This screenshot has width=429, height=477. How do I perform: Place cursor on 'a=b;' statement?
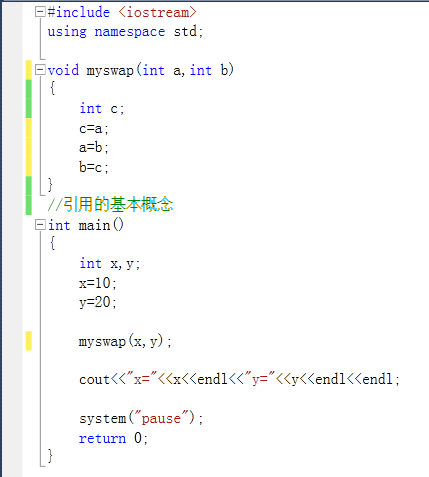click(x=94, y=147)
